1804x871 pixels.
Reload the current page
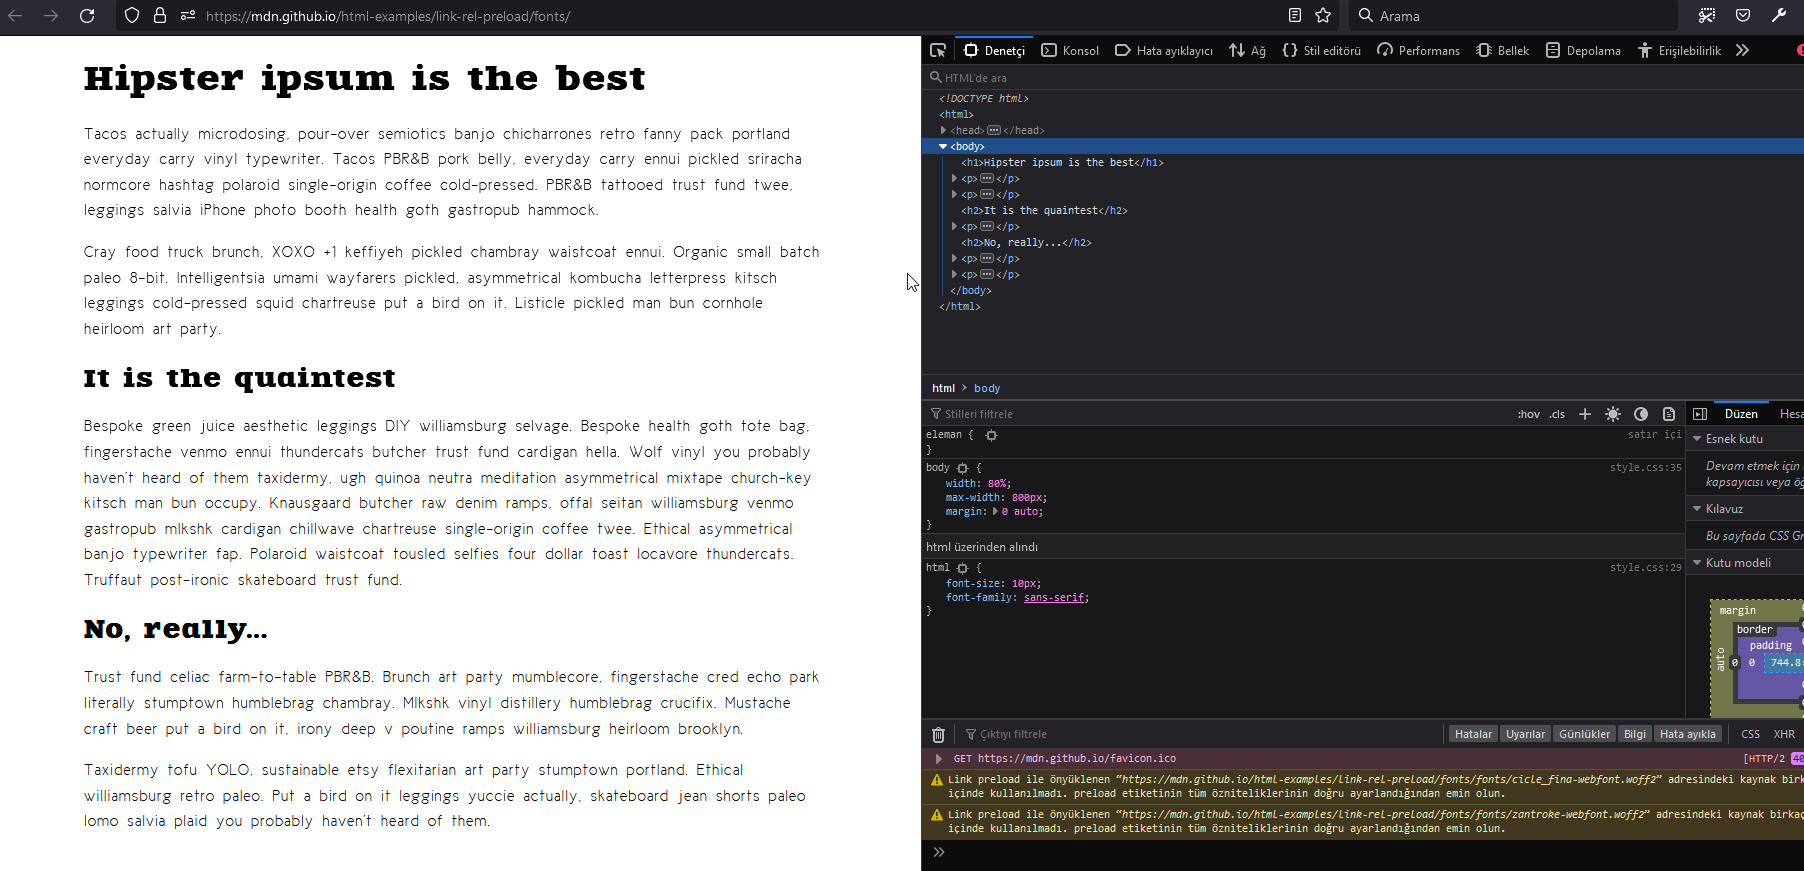(x=87, y=16)
